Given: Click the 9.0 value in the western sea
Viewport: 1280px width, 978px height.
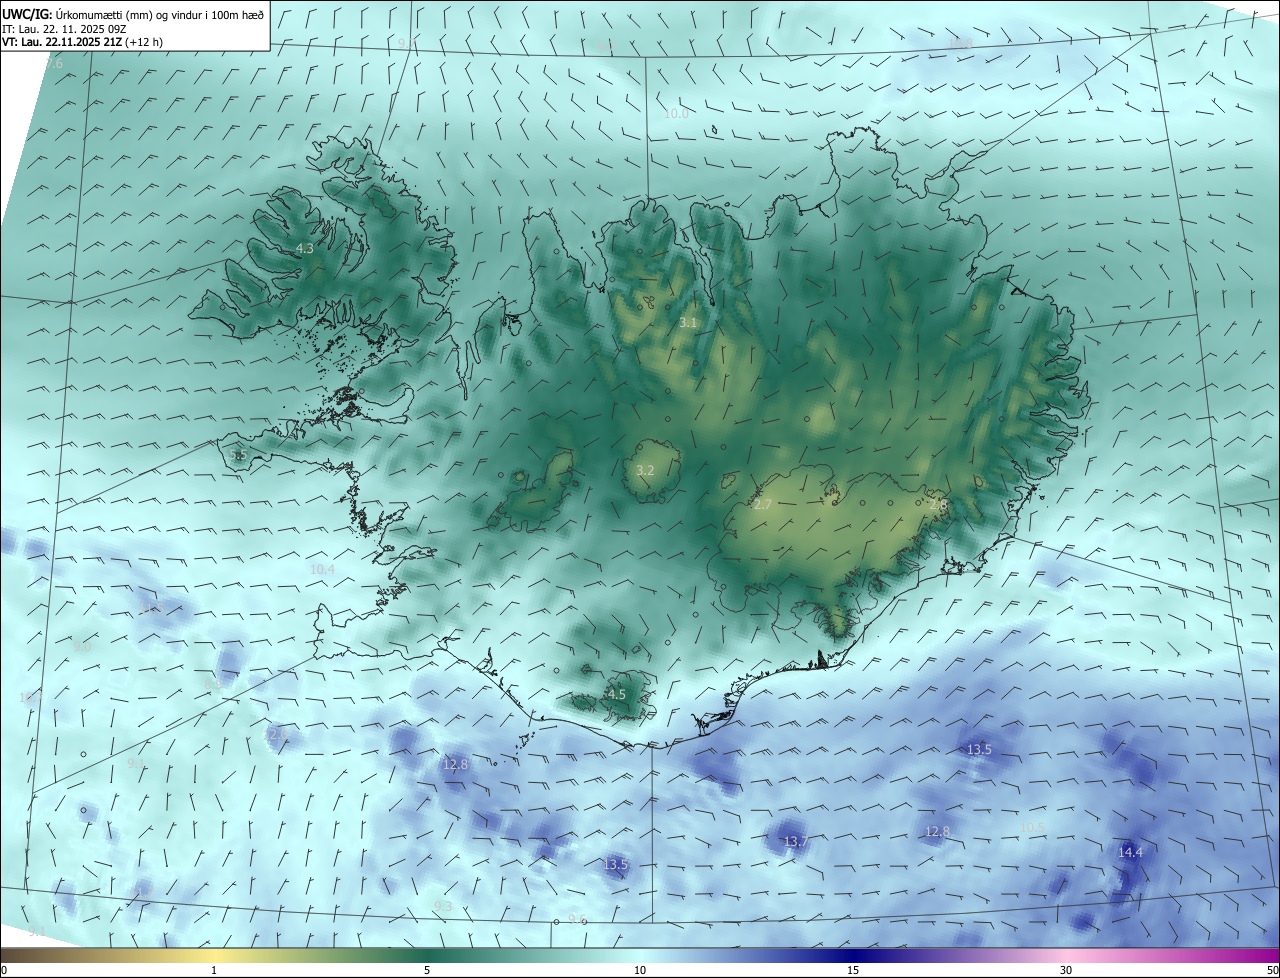Looking at the screenshot, I should [82, 646].
